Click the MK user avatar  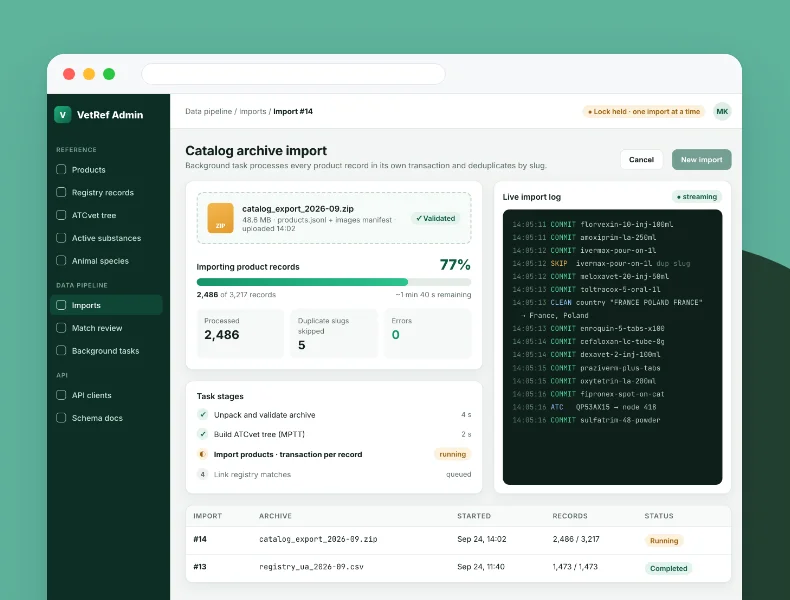point(722,111)
